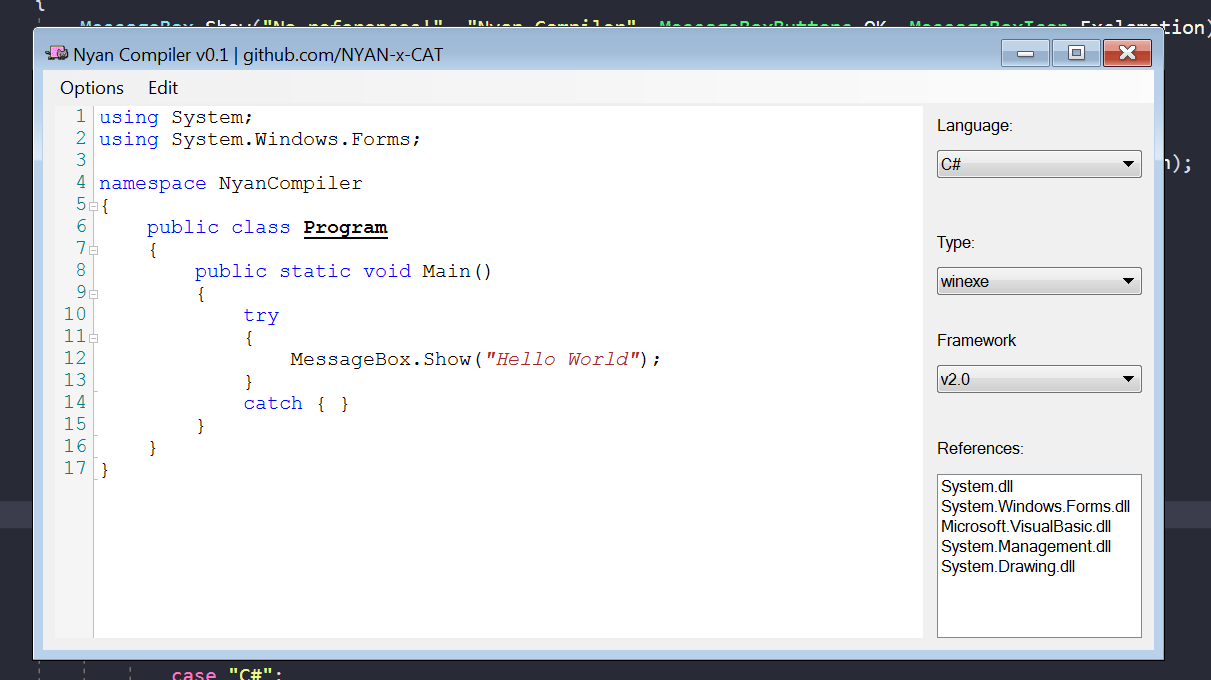Click line number 12 in the editor margin
This screenshot has width=1211, height=680.
click(74, 358)
